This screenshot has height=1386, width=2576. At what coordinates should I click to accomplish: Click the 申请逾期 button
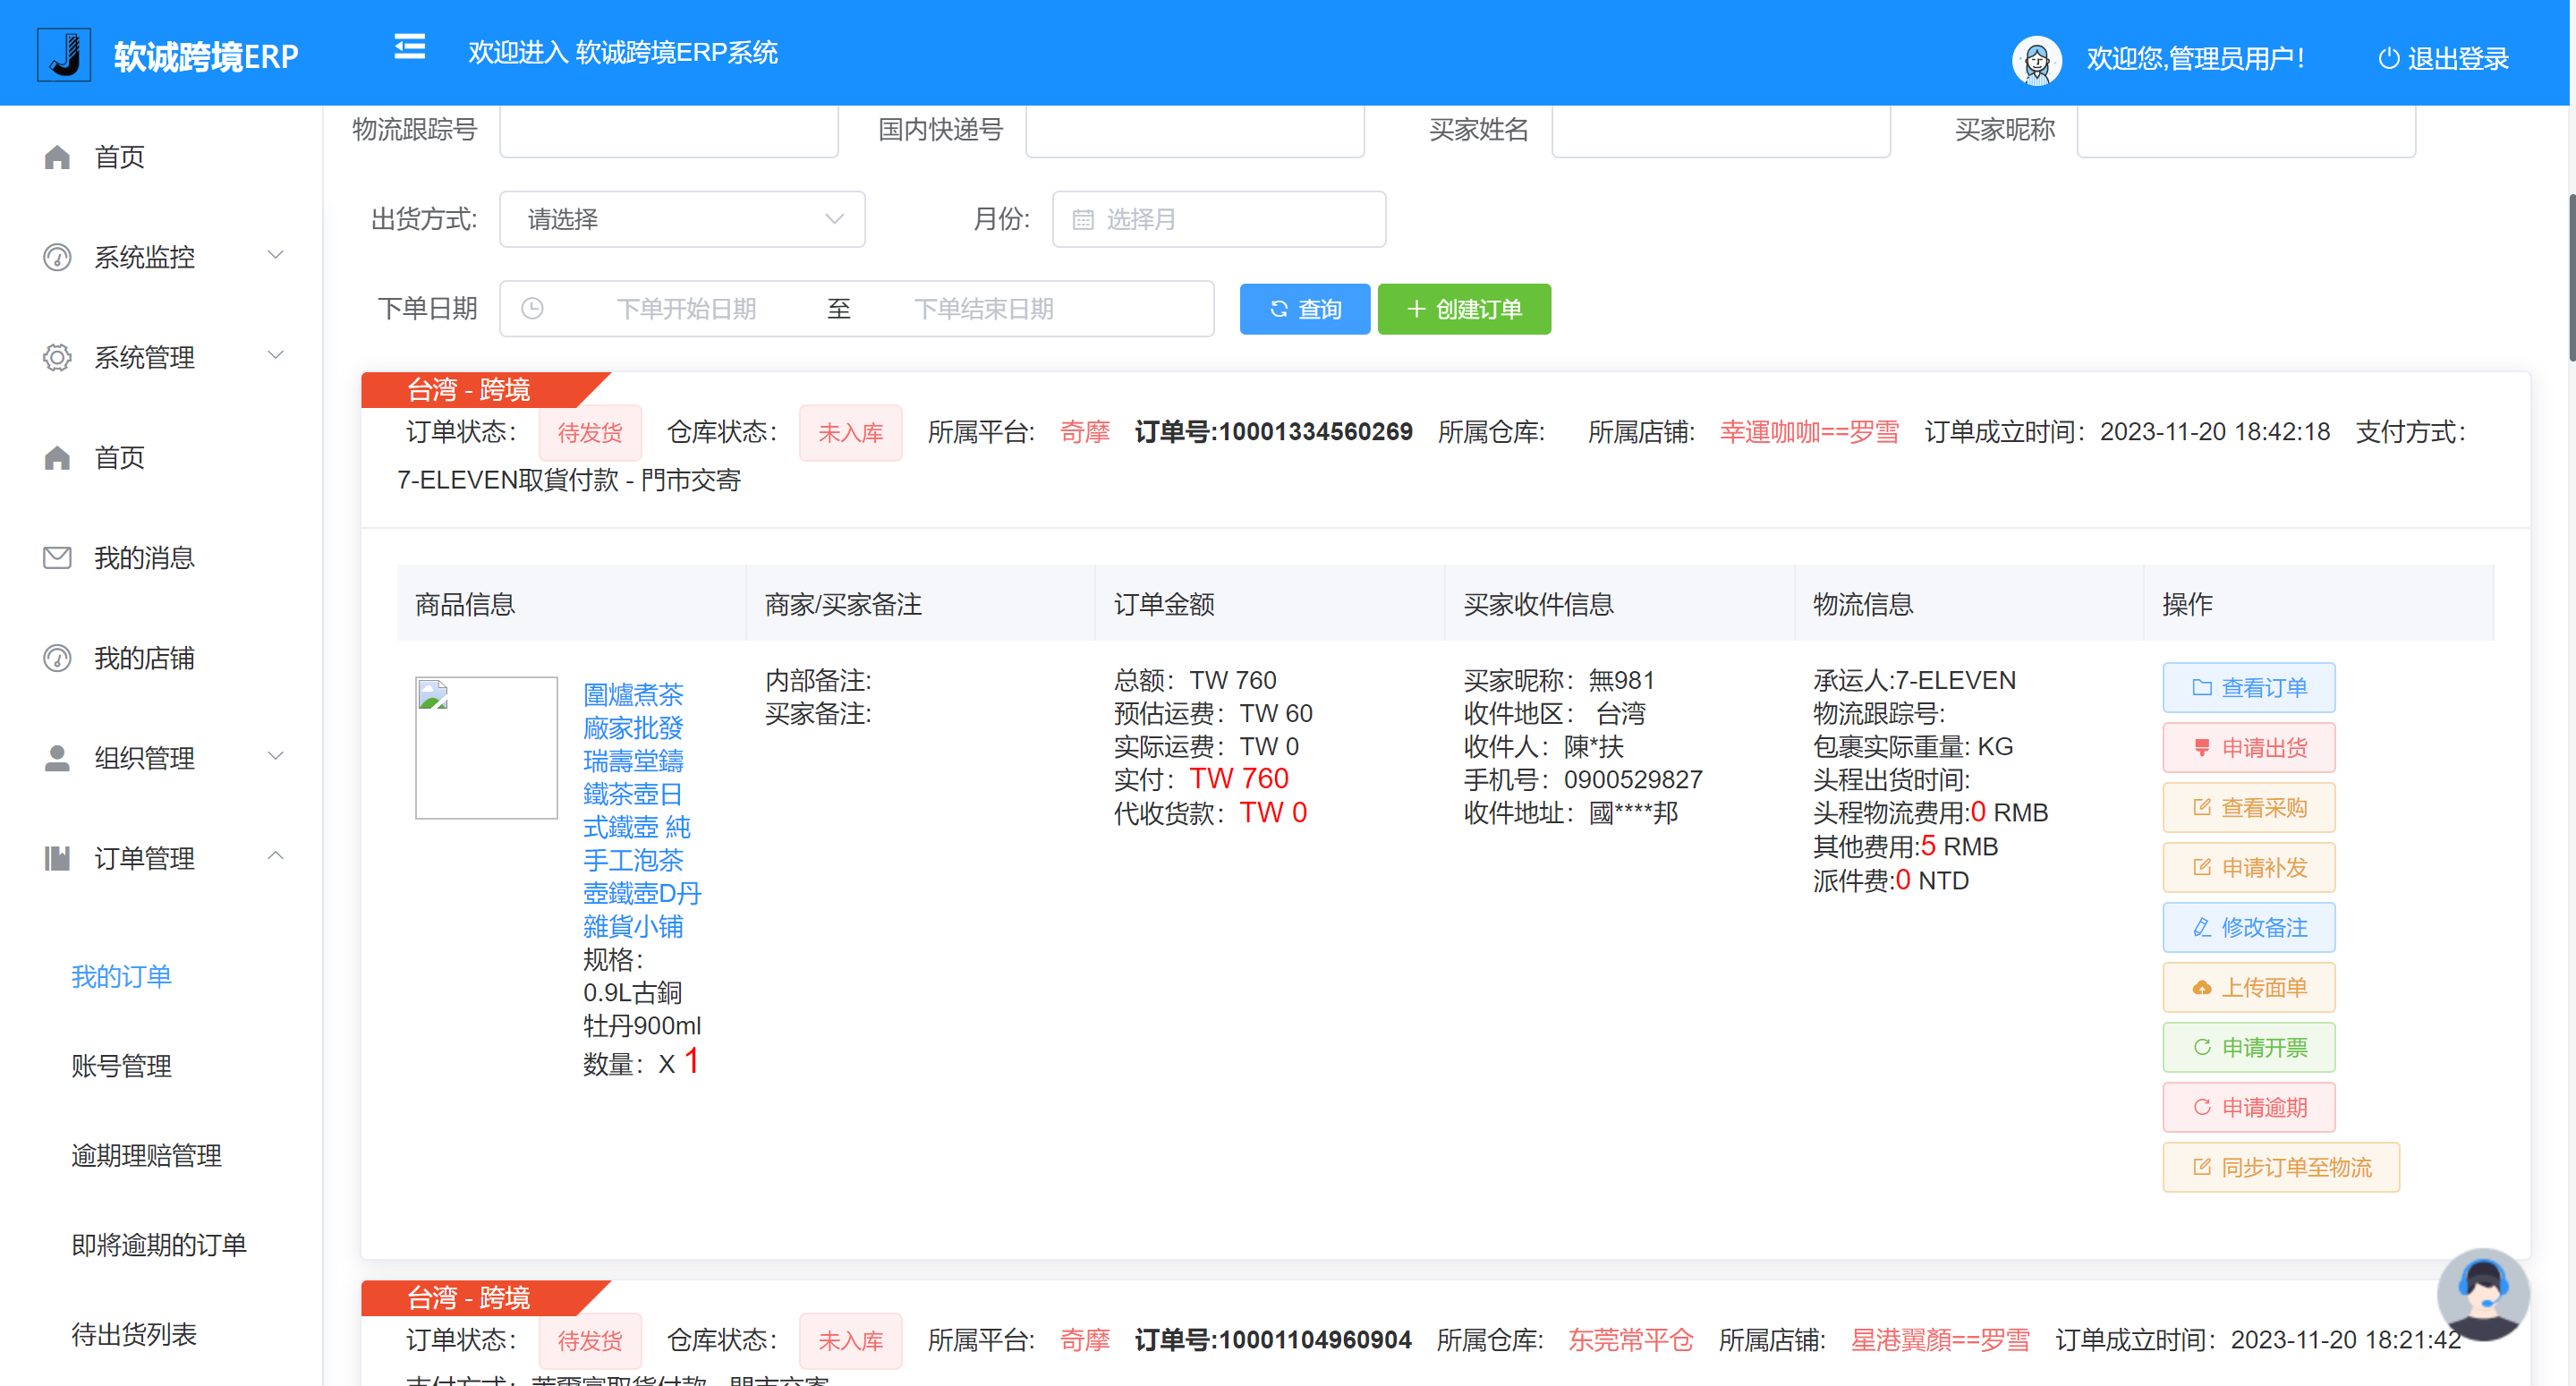[x=2249, y=1108]
